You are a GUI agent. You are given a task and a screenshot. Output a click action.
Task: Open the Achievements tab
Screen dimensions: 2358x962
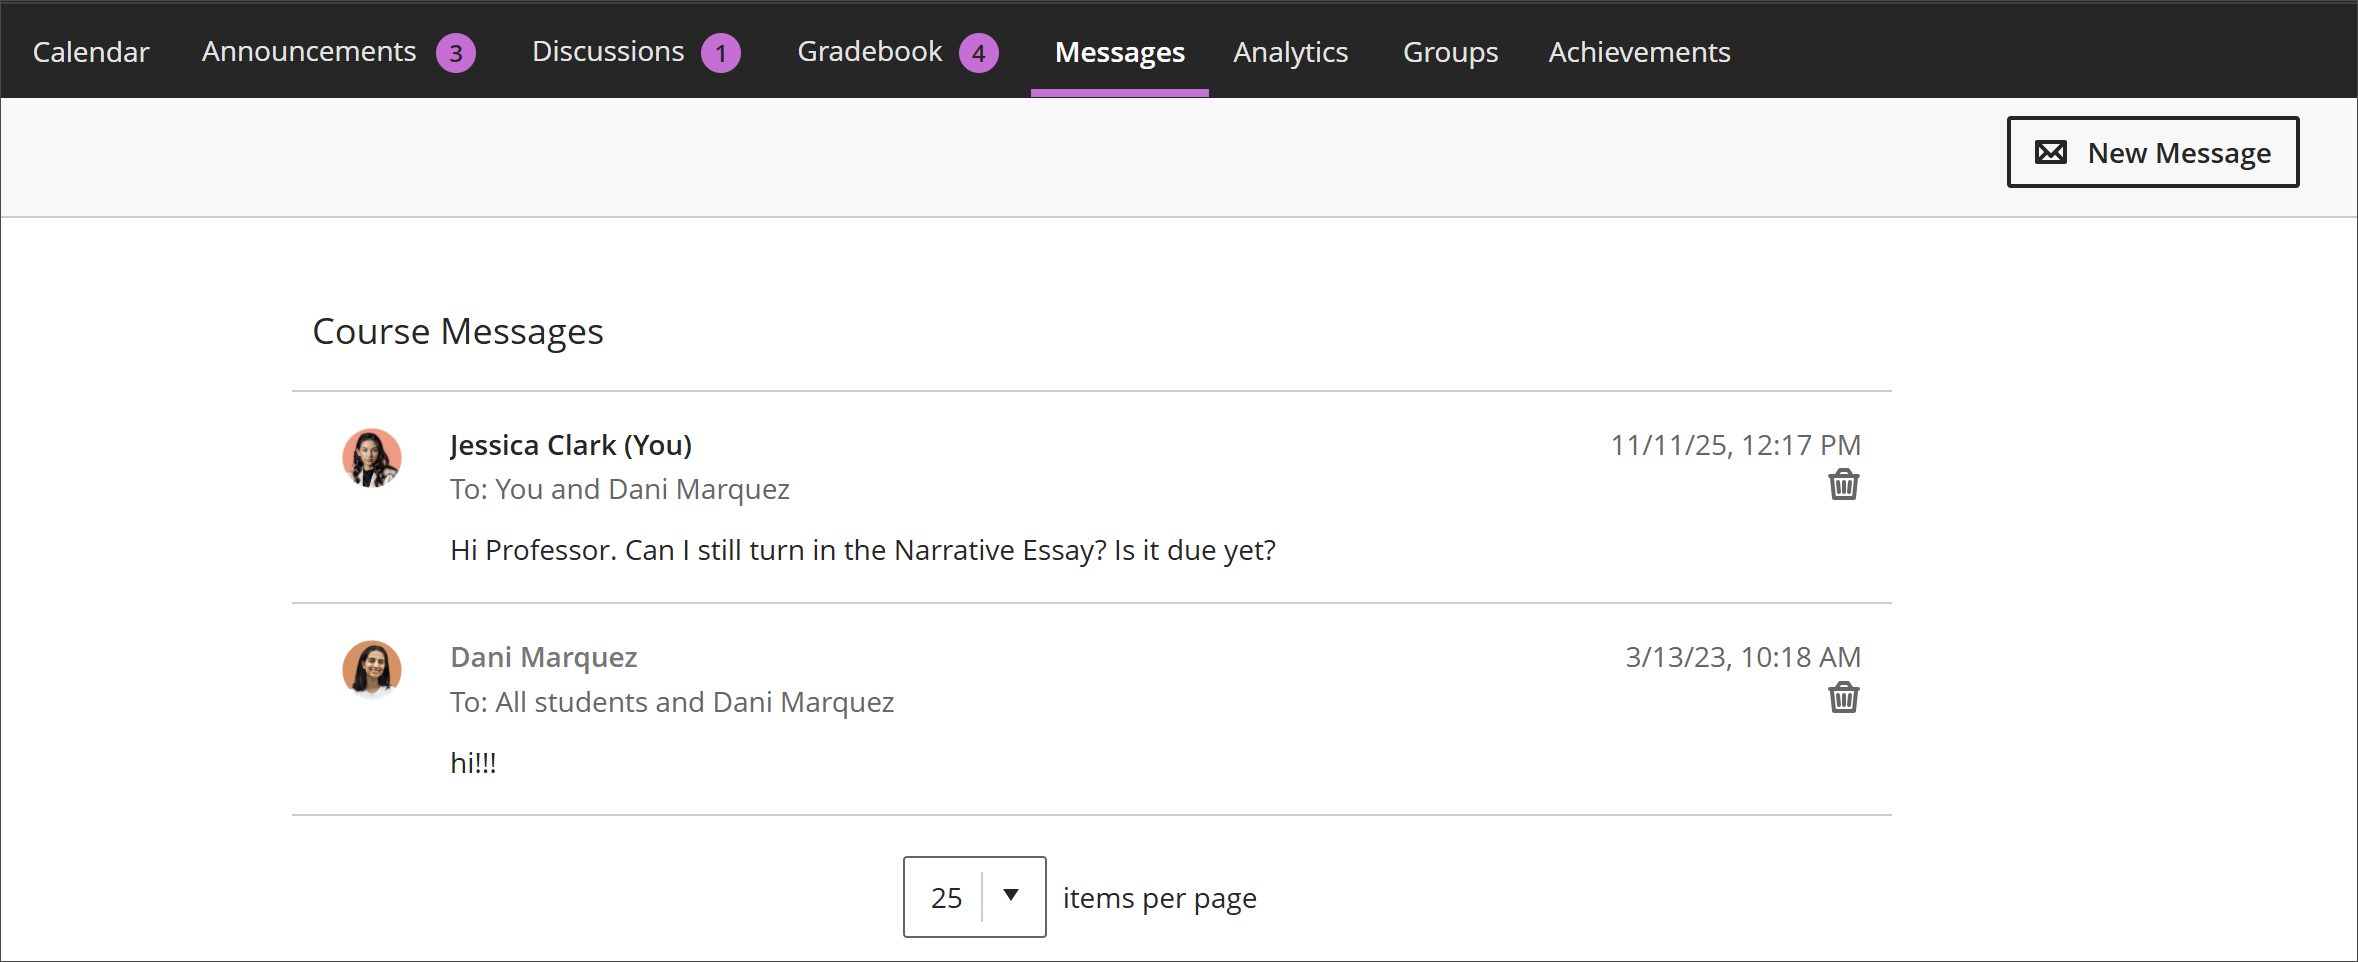(1638, 52)
